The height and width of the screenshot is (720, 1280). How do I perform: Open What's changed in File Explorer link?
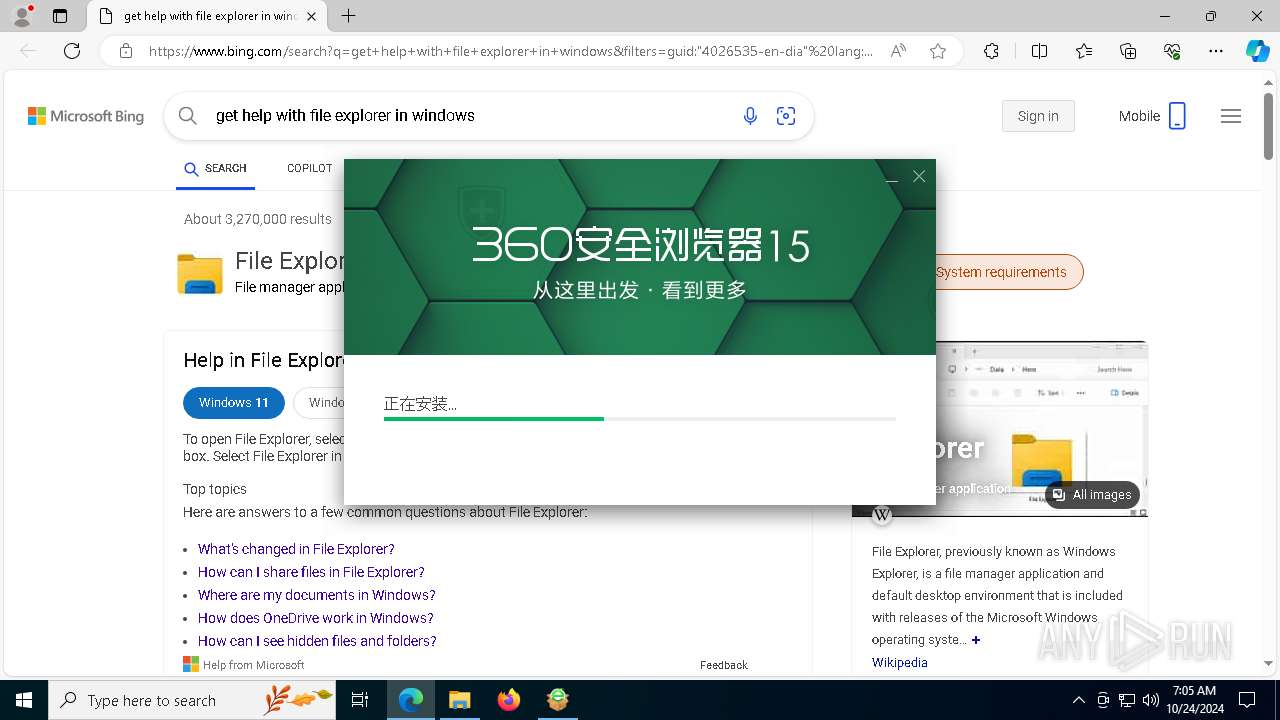tap(296, 549)
